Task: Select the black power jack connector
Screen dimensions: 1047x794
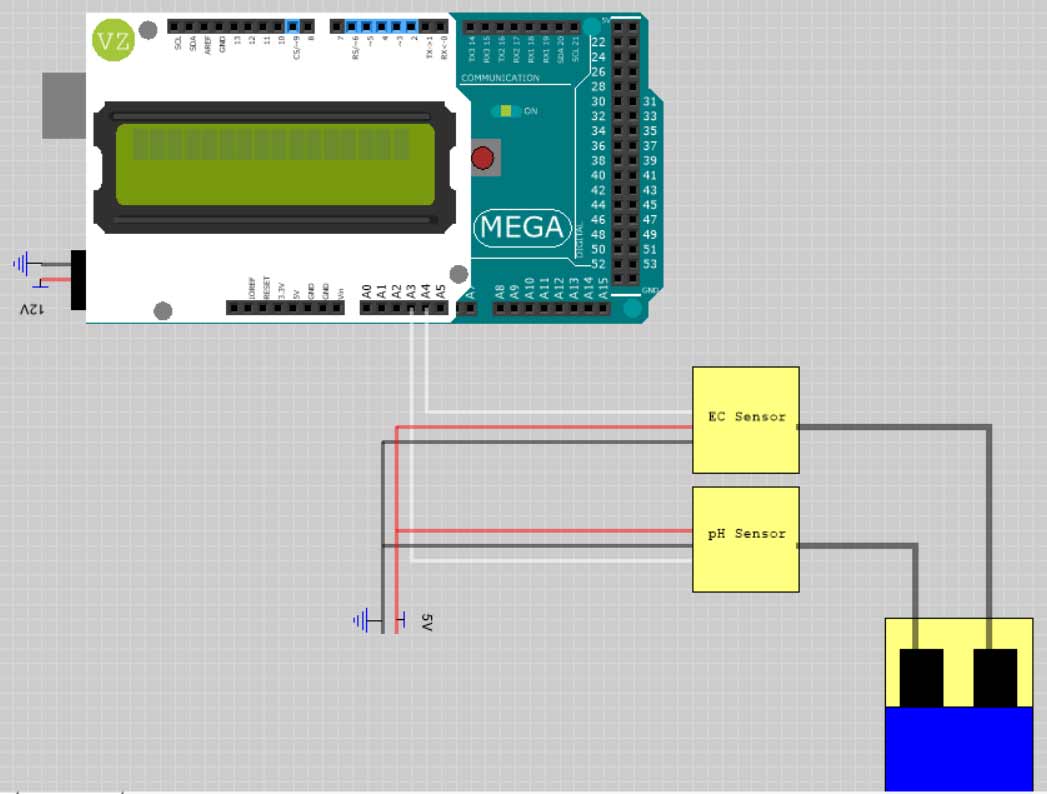Action: click(78, 280)
